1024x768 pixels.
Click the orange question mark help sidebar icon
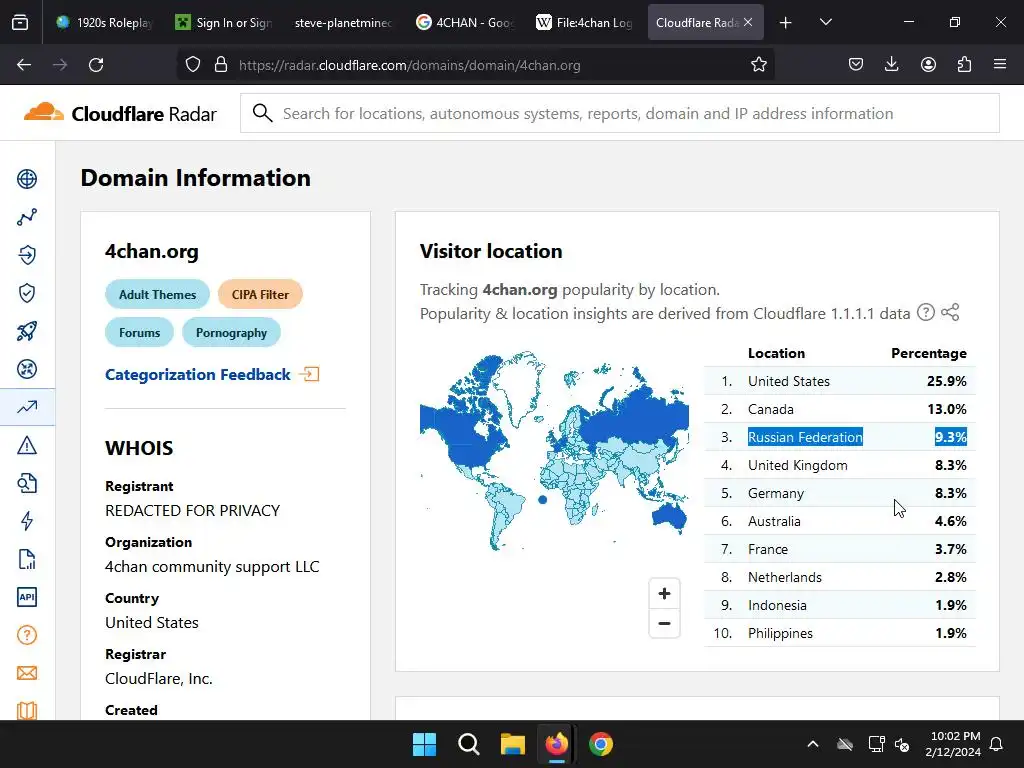coord(27,635)
